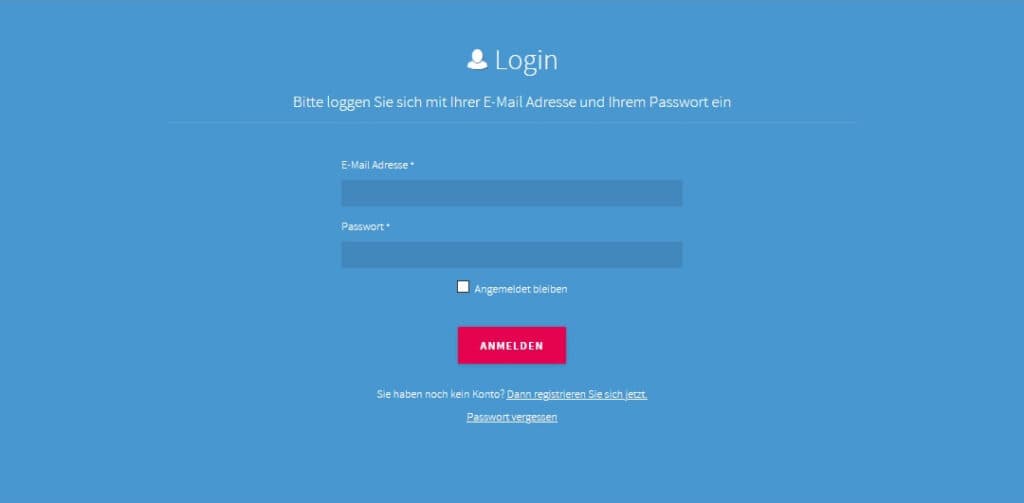Click the Angemeldet bleiben label text
The width and height of the screenshot is (1024, 503).
coord(520,289)
